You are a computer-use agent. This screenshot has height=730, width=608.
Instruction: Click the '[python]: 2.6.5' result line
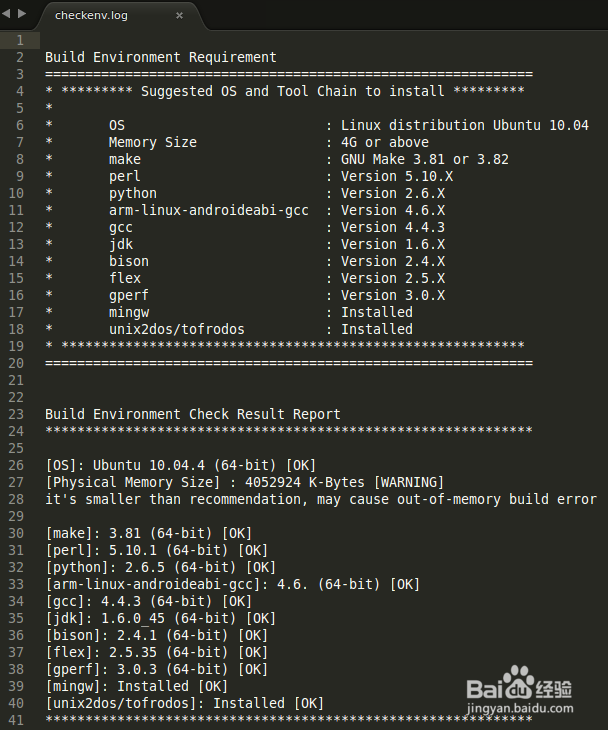click(x=160, y=567)
